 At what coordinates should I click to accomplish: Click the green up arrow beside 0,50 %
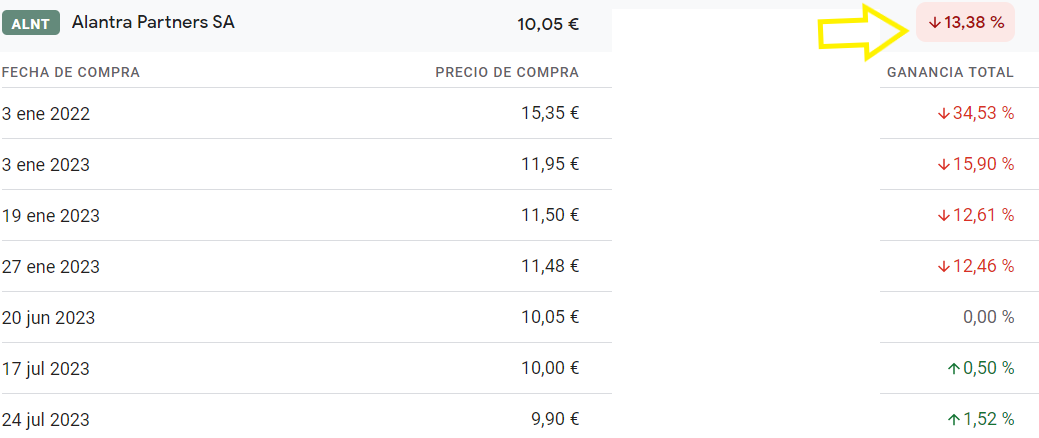[954, 369]
